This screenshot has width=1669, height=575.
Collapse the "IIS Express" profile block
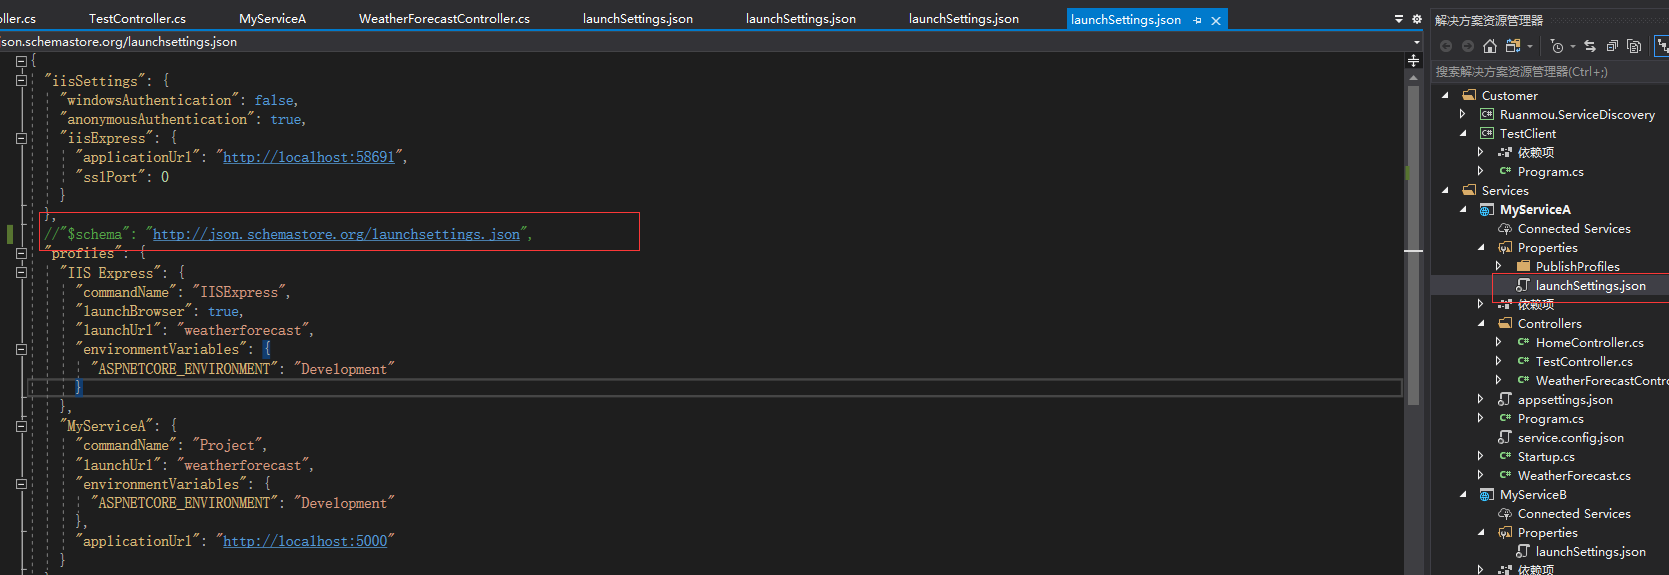click(x=21, y=273)
